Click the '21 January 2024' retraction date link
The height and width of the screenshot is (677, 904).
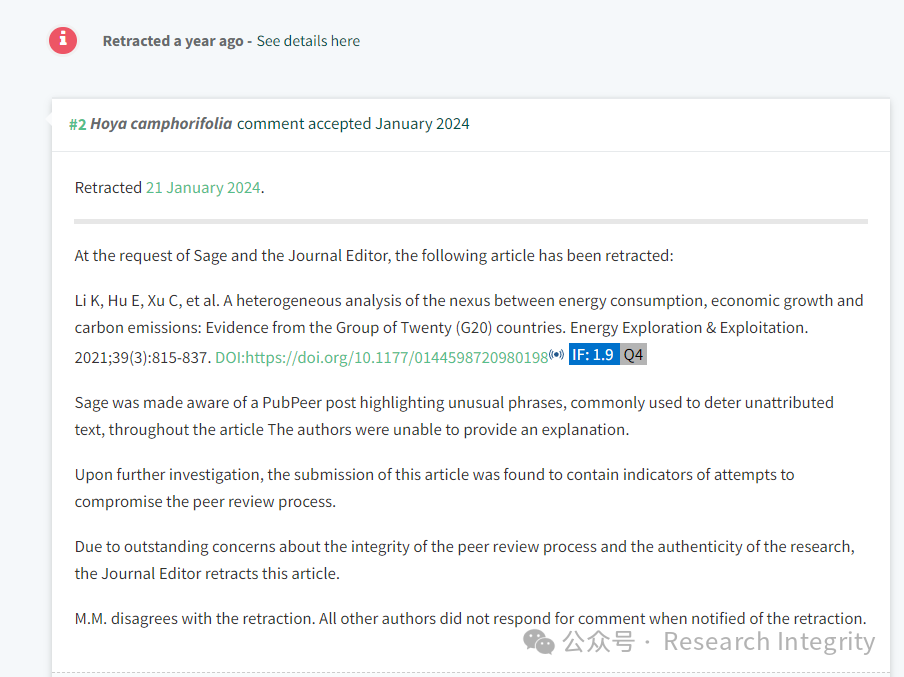click(203, 187)
